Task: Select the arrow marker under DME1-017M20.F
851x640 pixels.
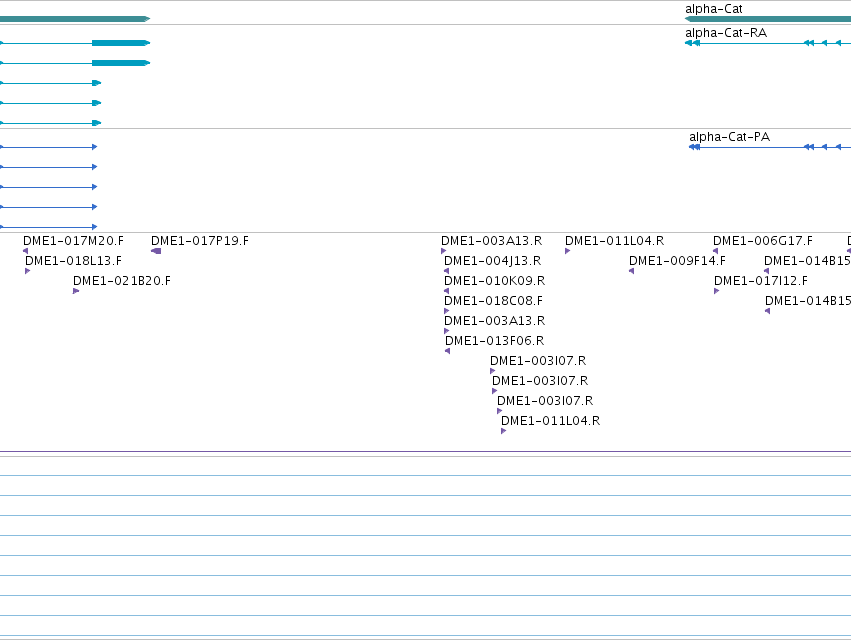Action: [26, 251]
